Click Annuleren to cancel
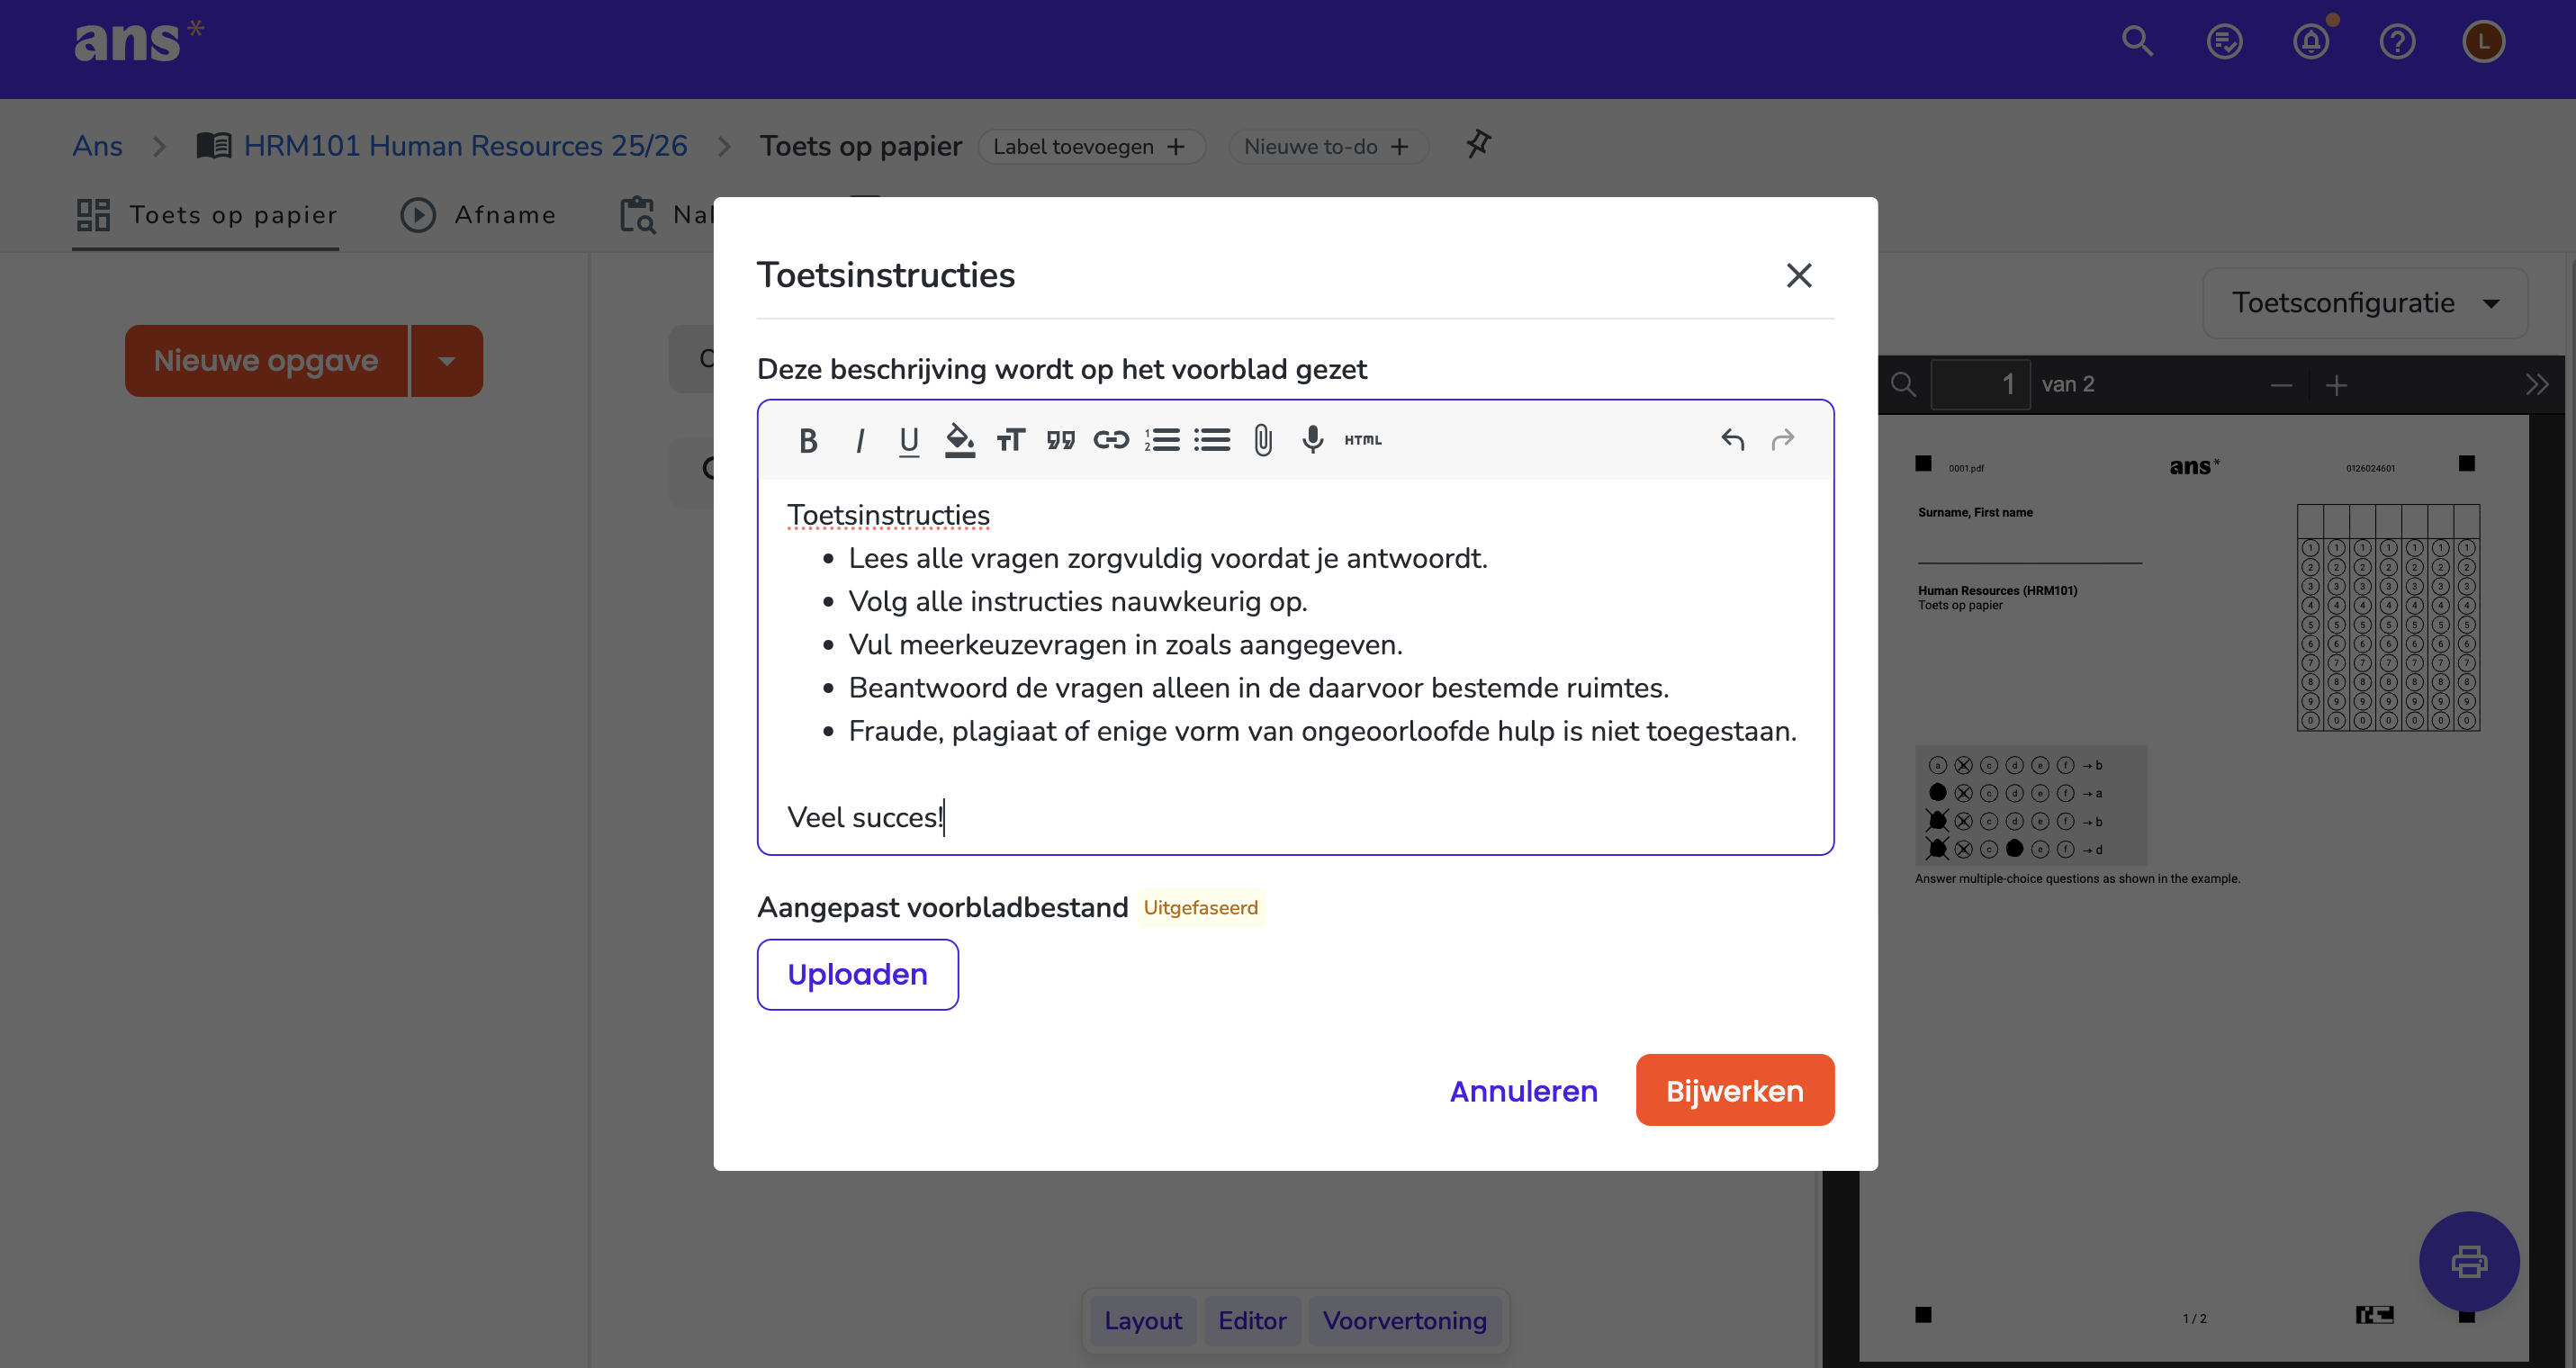This screenshot has width=2576, height=1368. 1523,1091
